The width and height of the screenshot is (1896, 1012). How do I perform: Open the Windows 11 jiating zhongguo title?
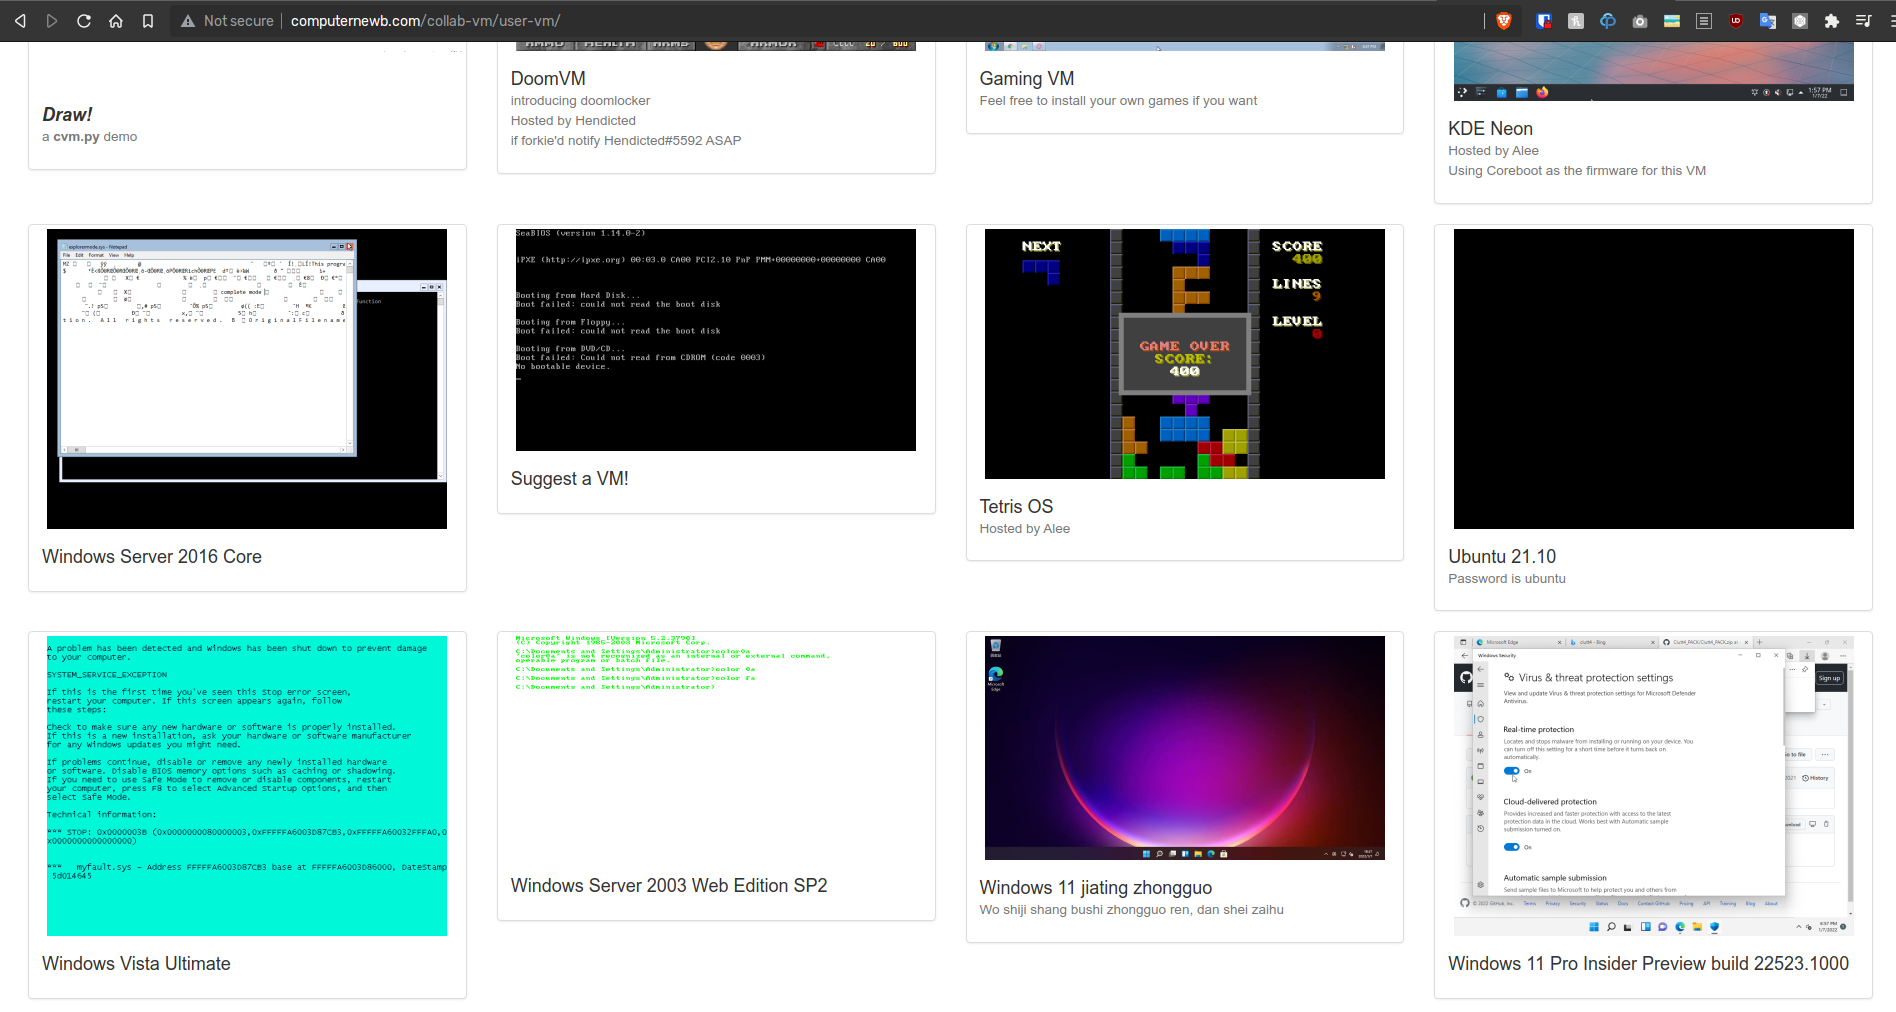1095,888
